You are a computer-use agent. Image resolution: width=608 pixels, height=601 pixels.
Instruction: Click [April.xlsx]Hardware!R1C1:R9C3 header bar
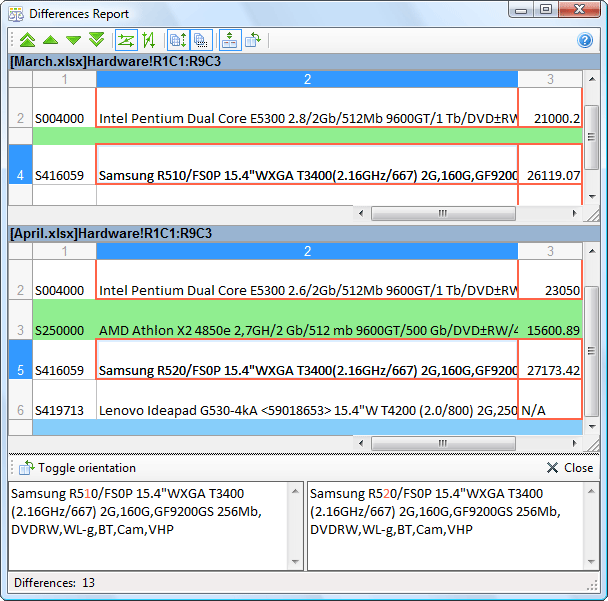(x=304, y=233)
